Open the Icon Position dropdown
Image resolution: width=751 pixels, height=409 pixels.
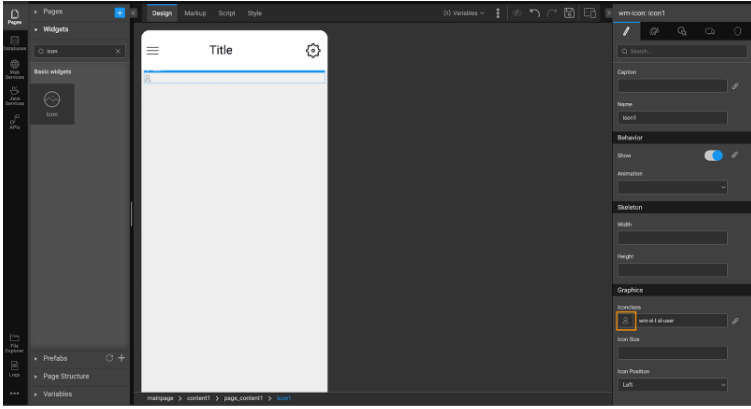coord(672,384)
